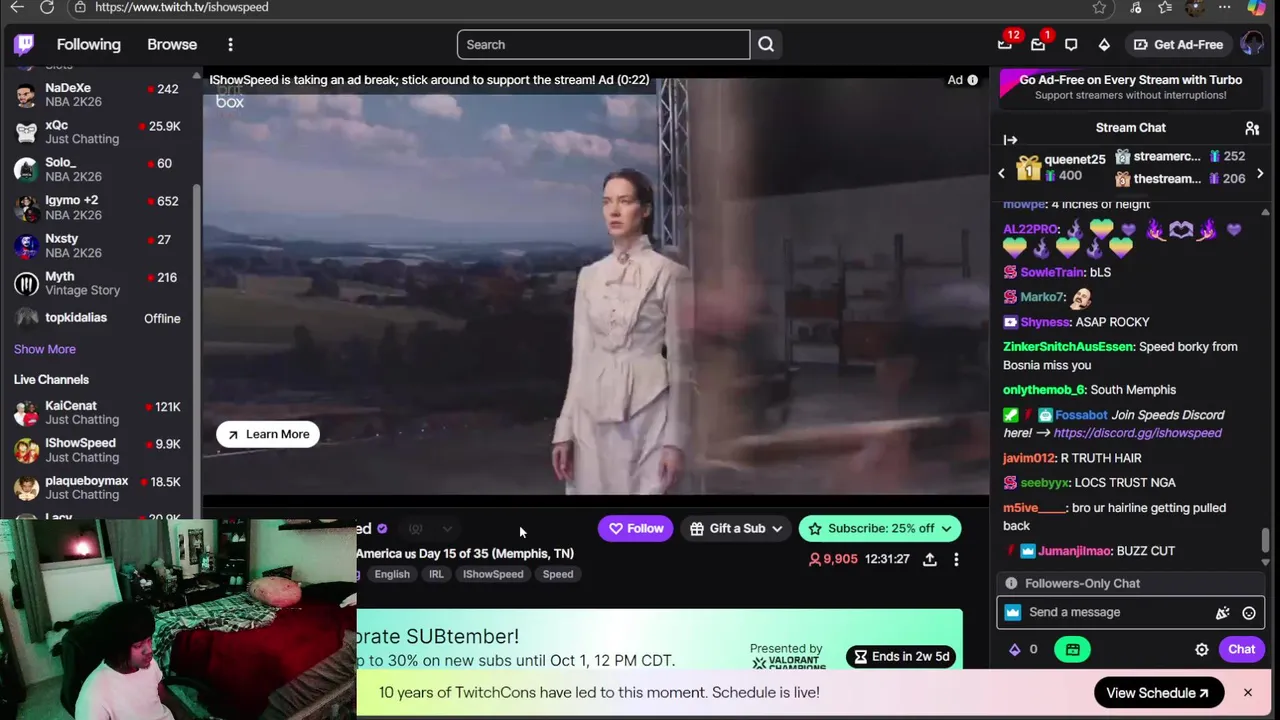The height and width of the screenshot is (720, 1280).
Task: Expand the Subscribe 25% off dropdown arrow
Action: click(x=946, y=529)
